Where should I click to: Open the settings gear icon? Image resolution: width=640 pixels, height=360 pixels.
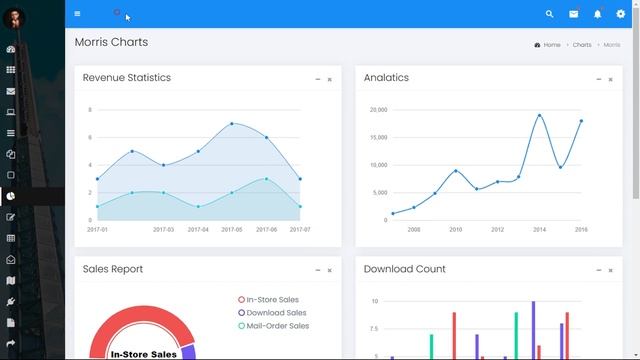620,14
